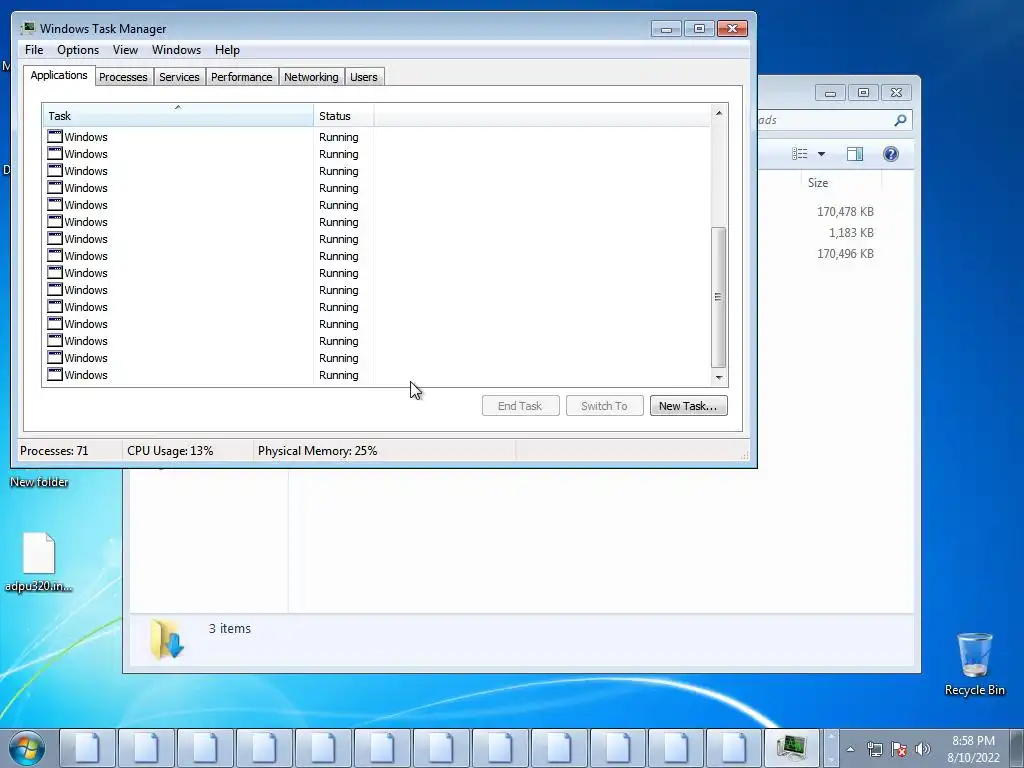Open Explorer's Help question mark icon
Image resolution: width=1024 pixels, height=768 pixels.
(x=891, y=154)
